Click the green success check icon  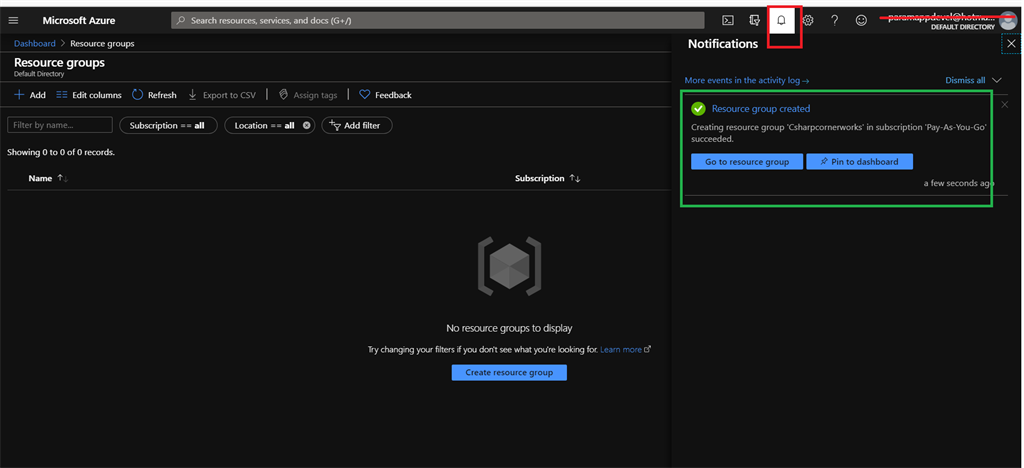point(698,108)
